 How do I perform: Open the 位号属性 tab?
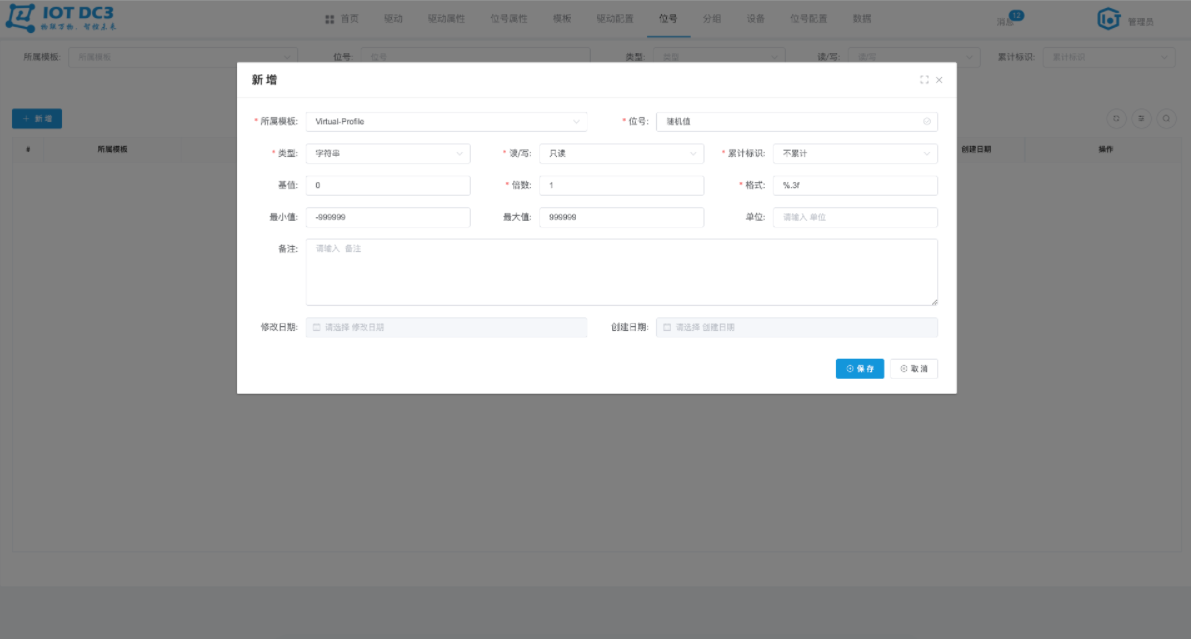[x=509, y=19]
